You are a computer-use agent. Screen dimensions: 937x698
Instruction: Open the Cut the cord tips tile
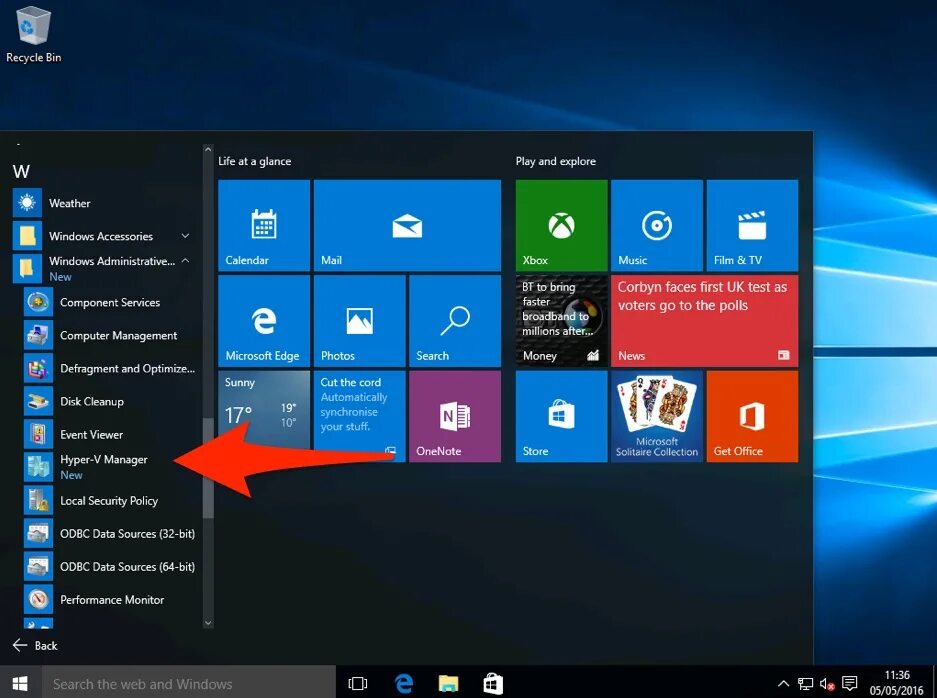pos(360,417)
